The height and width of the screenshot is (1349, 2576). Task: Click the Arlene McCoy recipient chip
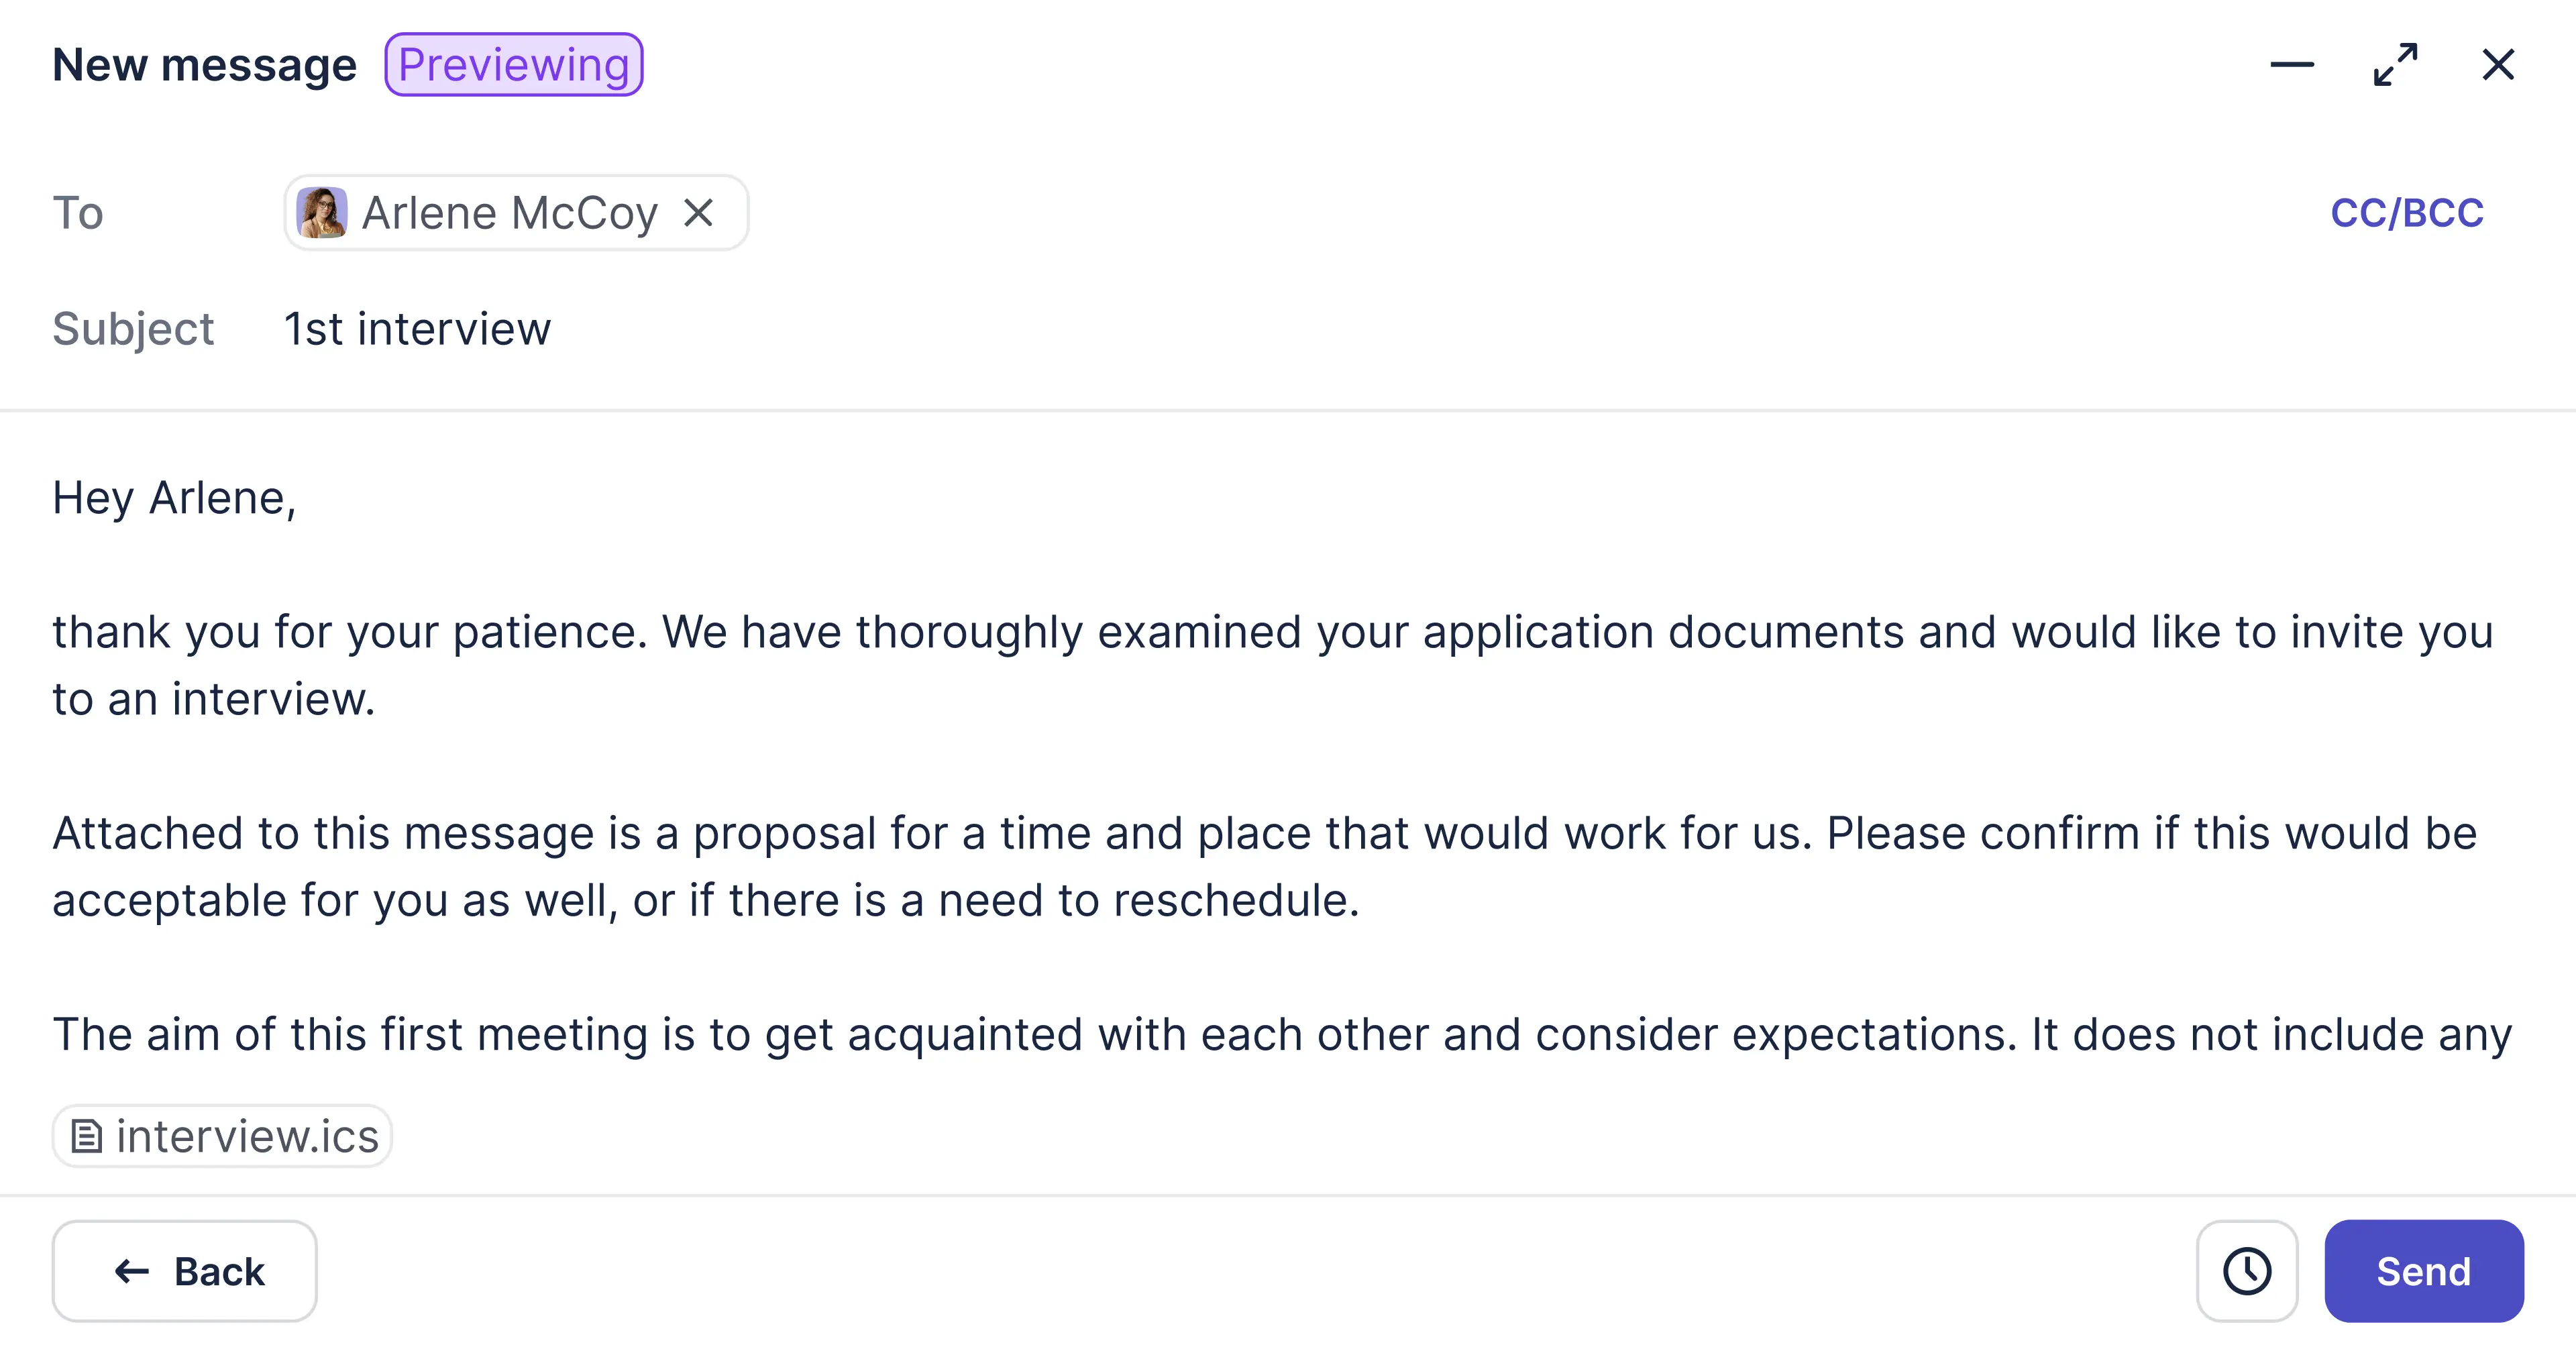[x=516, y=212]
